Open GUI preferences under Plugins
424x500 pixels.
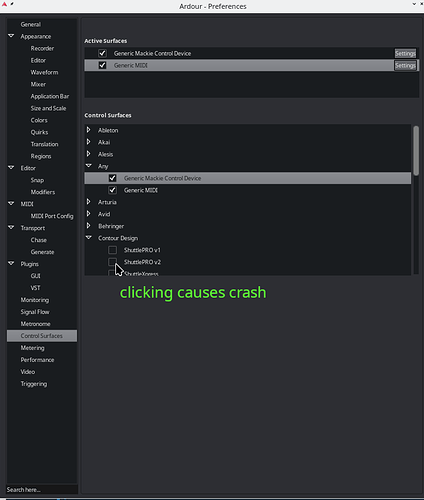click(36, 276)
